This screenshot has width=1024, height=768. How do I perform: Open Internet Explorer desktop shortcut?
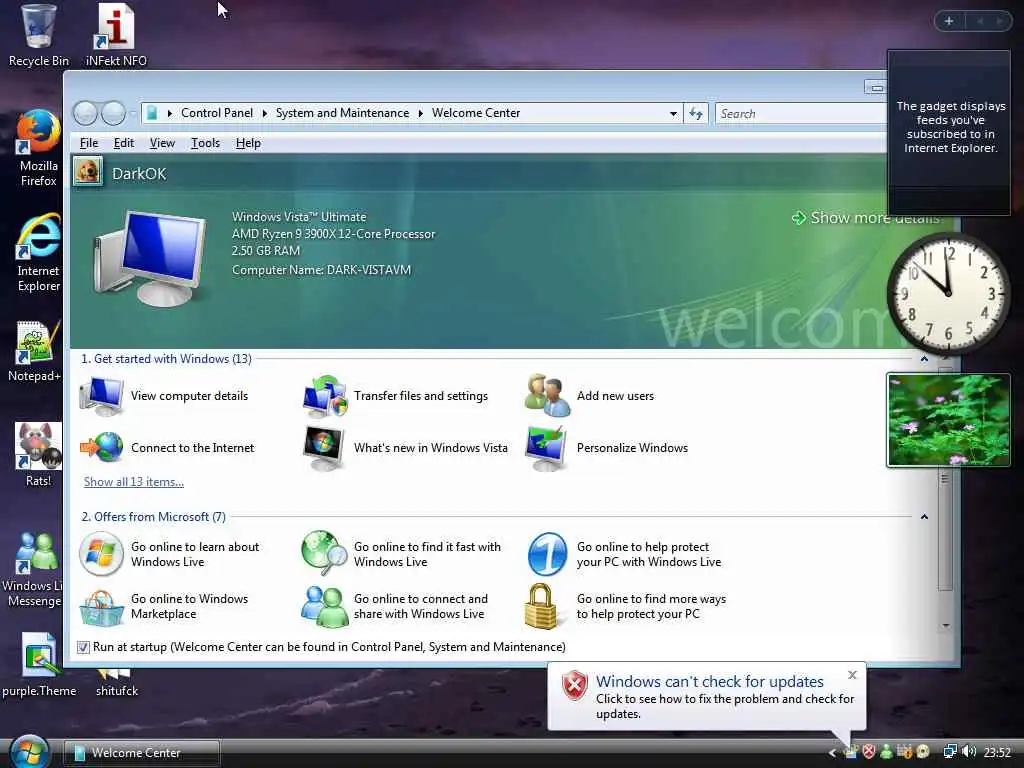pos(38,253)
